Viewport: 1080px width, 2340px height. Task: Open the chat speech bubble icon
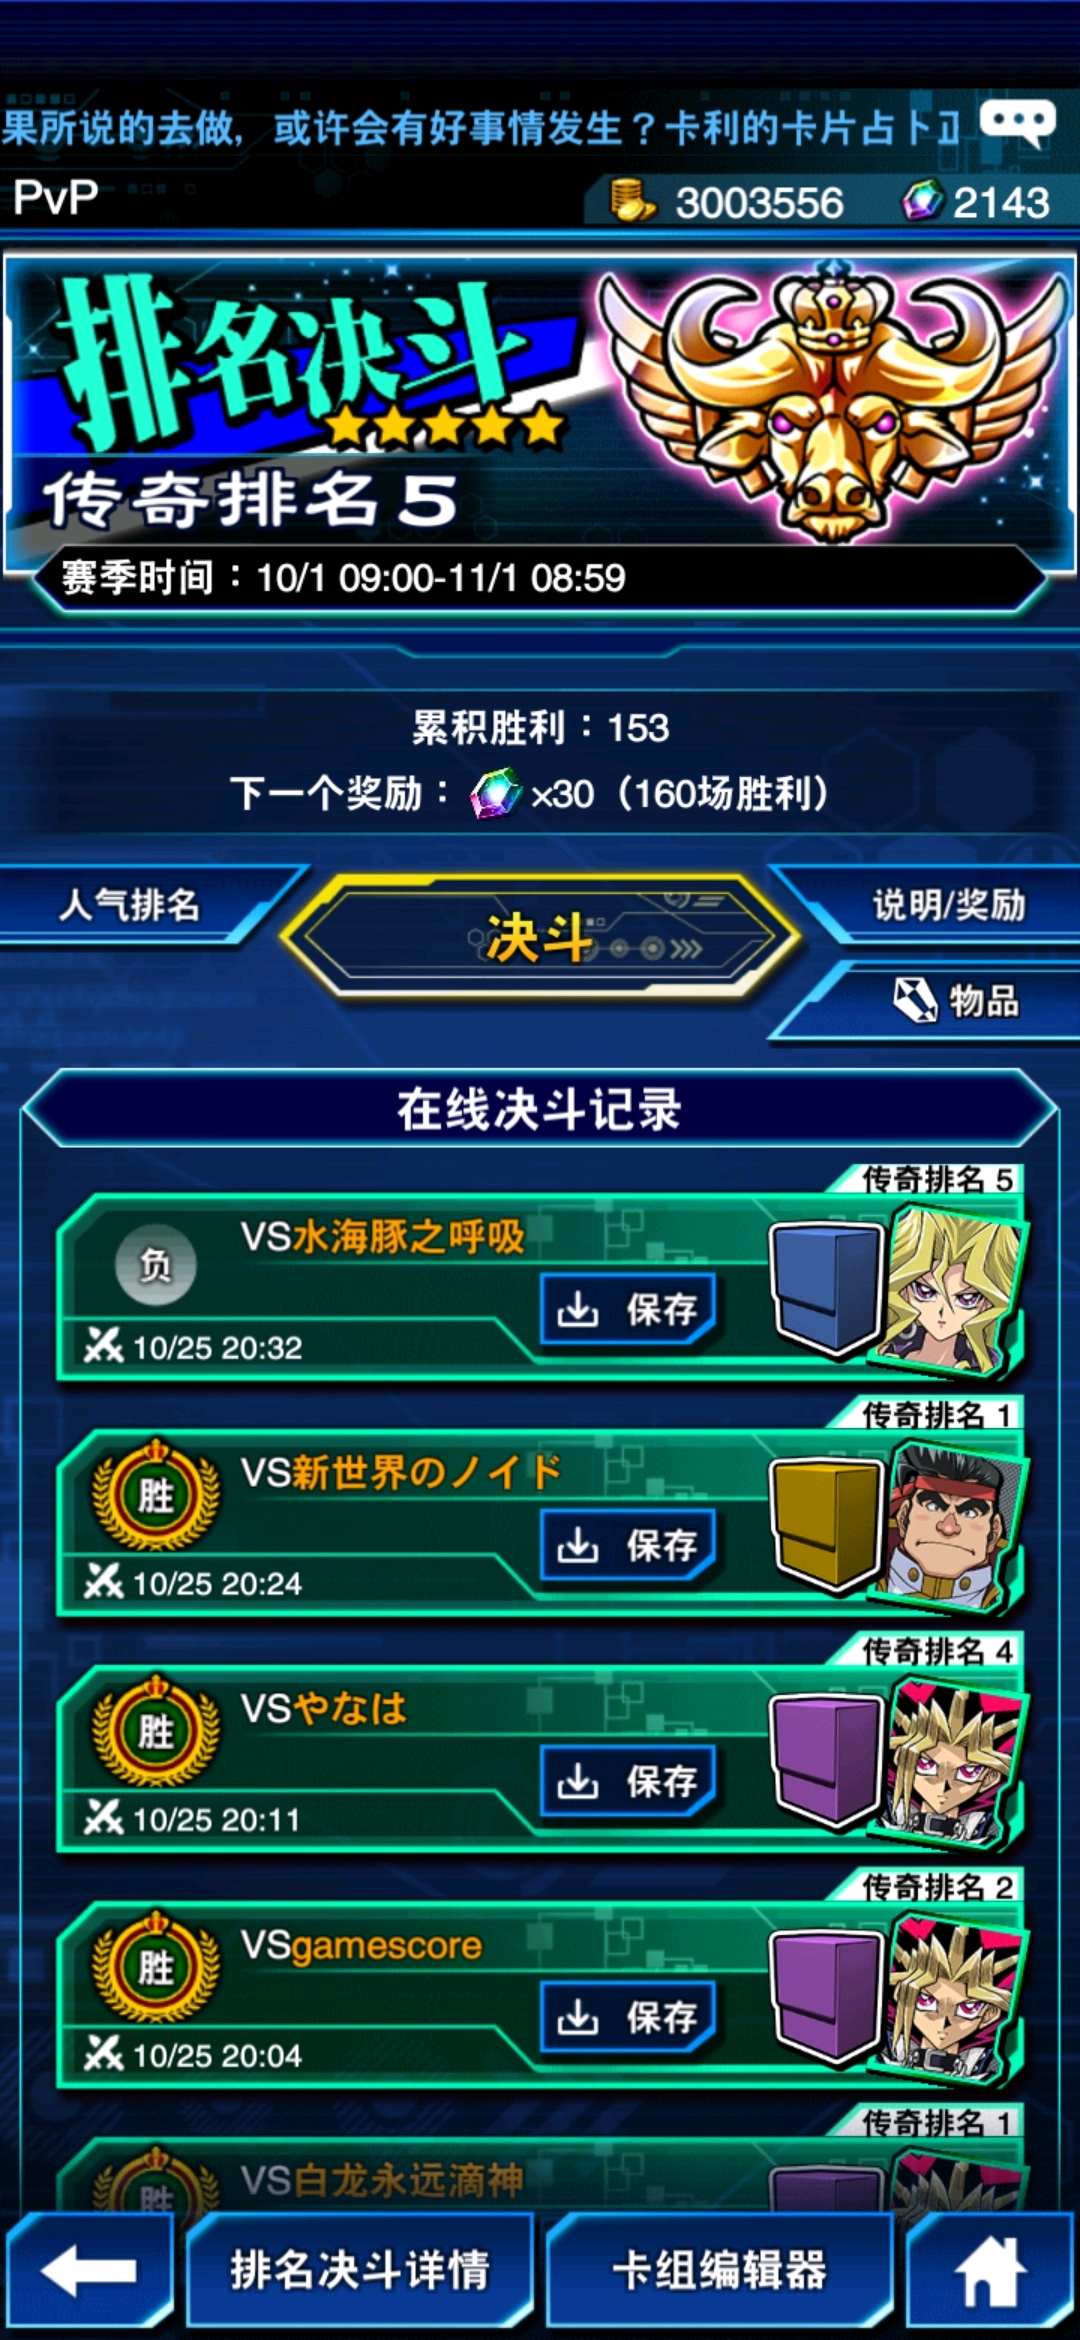coord(1017,123)
